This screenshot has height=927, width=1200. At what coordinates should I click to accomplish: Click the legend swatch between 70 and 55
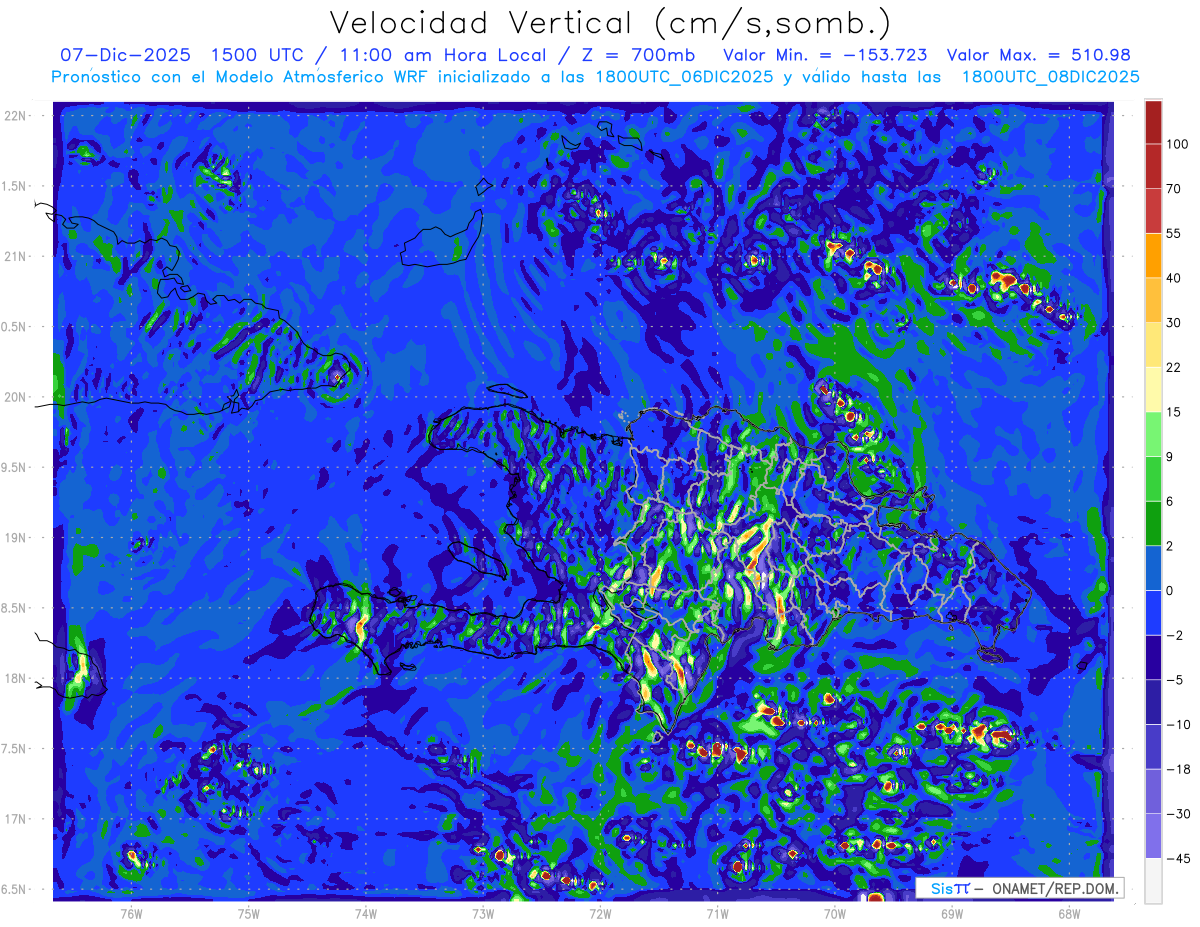coord(1153,210)
